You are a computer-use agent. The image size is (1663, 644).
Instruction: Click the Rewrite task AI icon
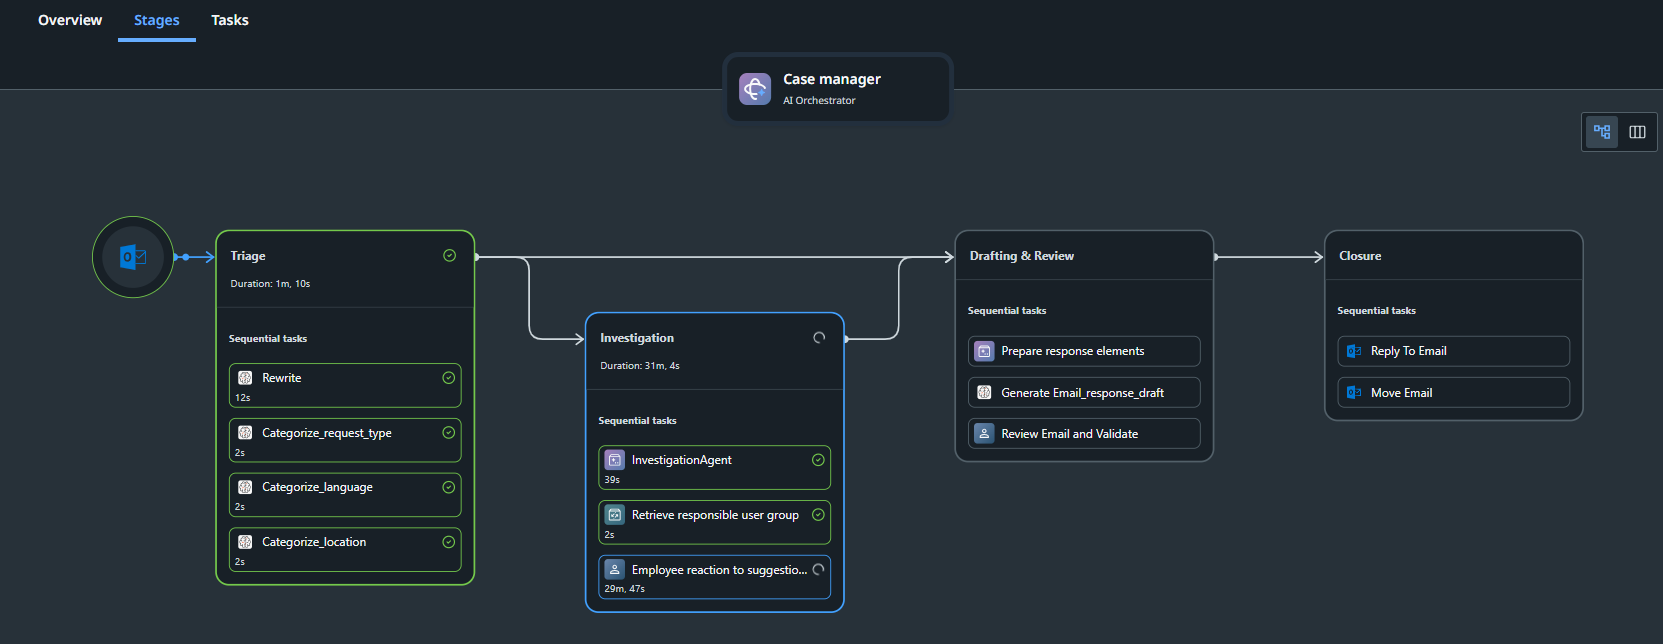click(245, 378)
